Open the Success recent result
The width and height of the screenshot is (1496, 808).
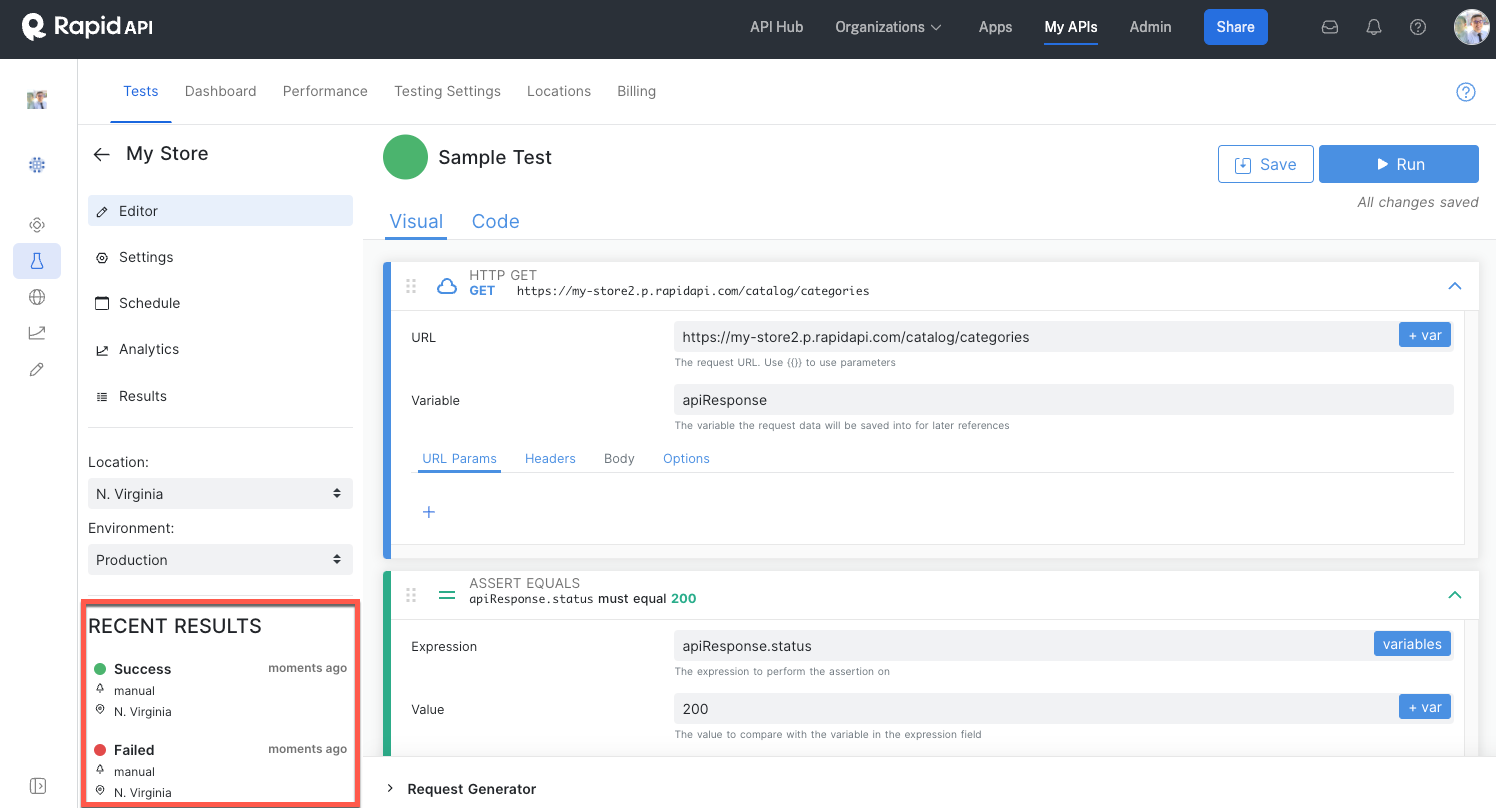click(220, 690)
